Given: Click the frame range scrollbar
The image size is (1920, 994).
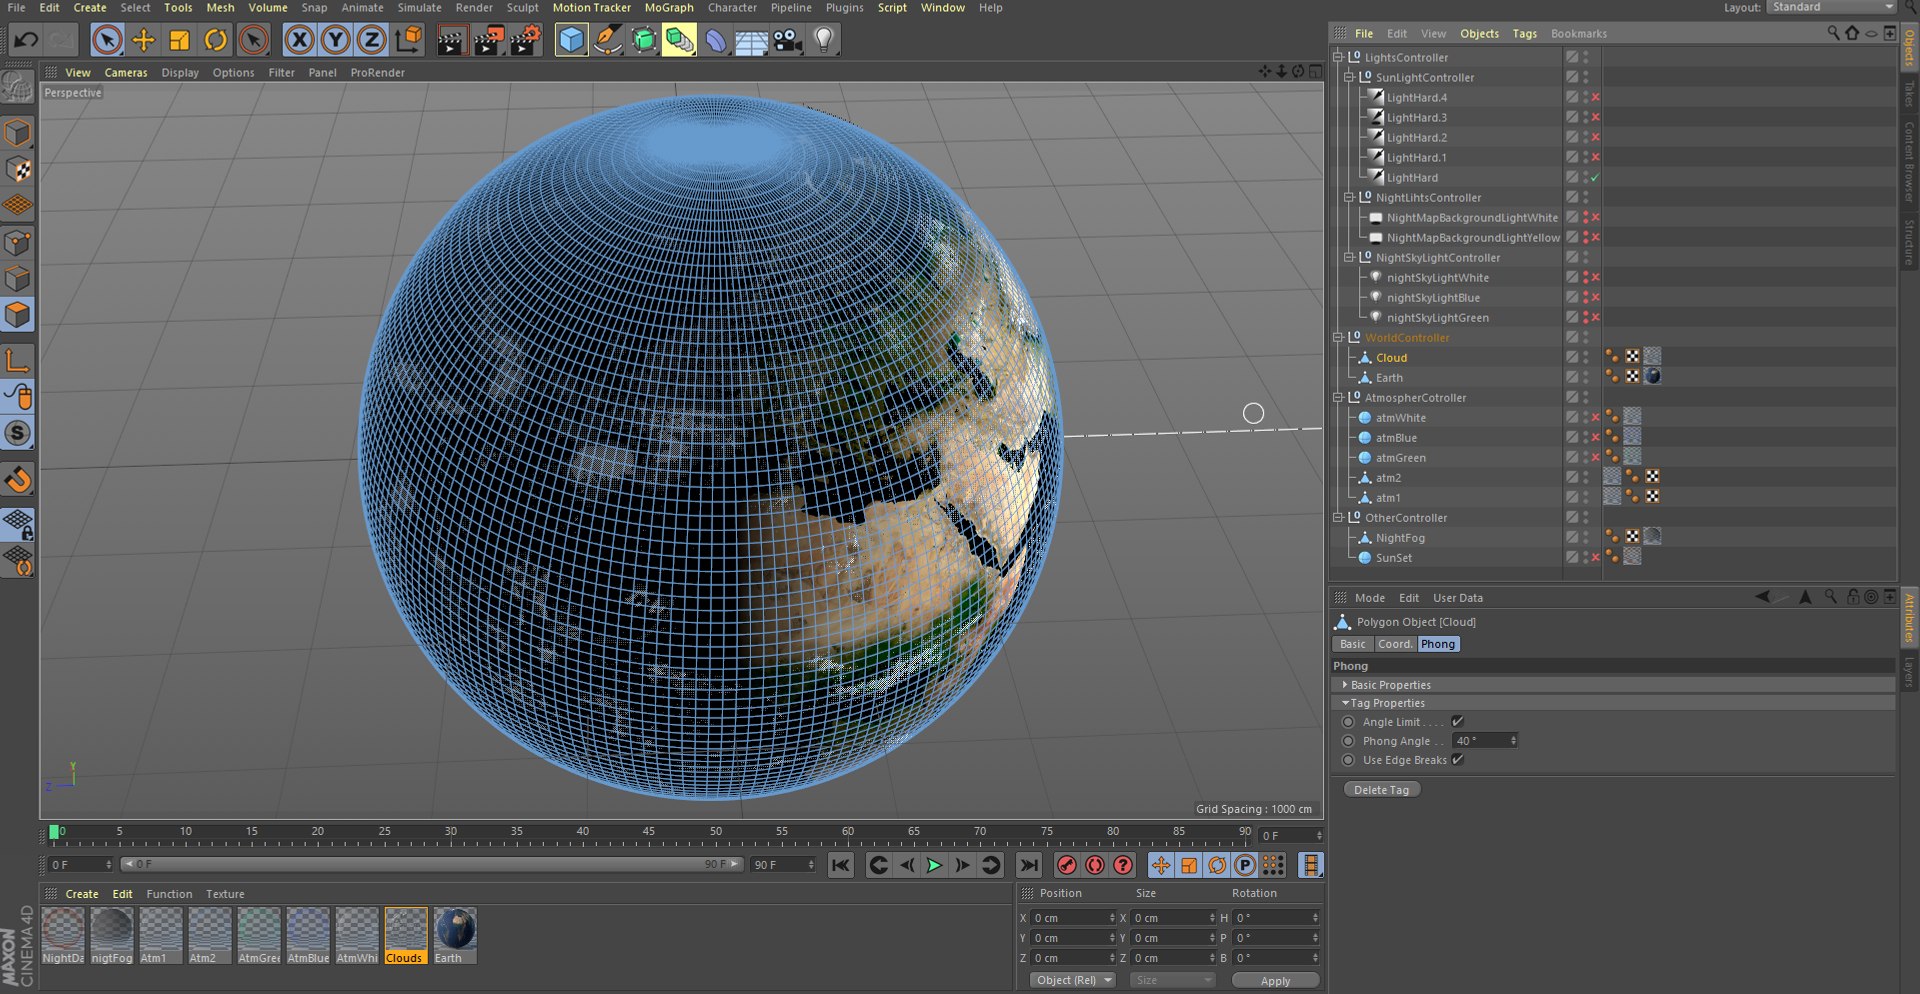Looking at the screenshot, I should tap(432, 865).
